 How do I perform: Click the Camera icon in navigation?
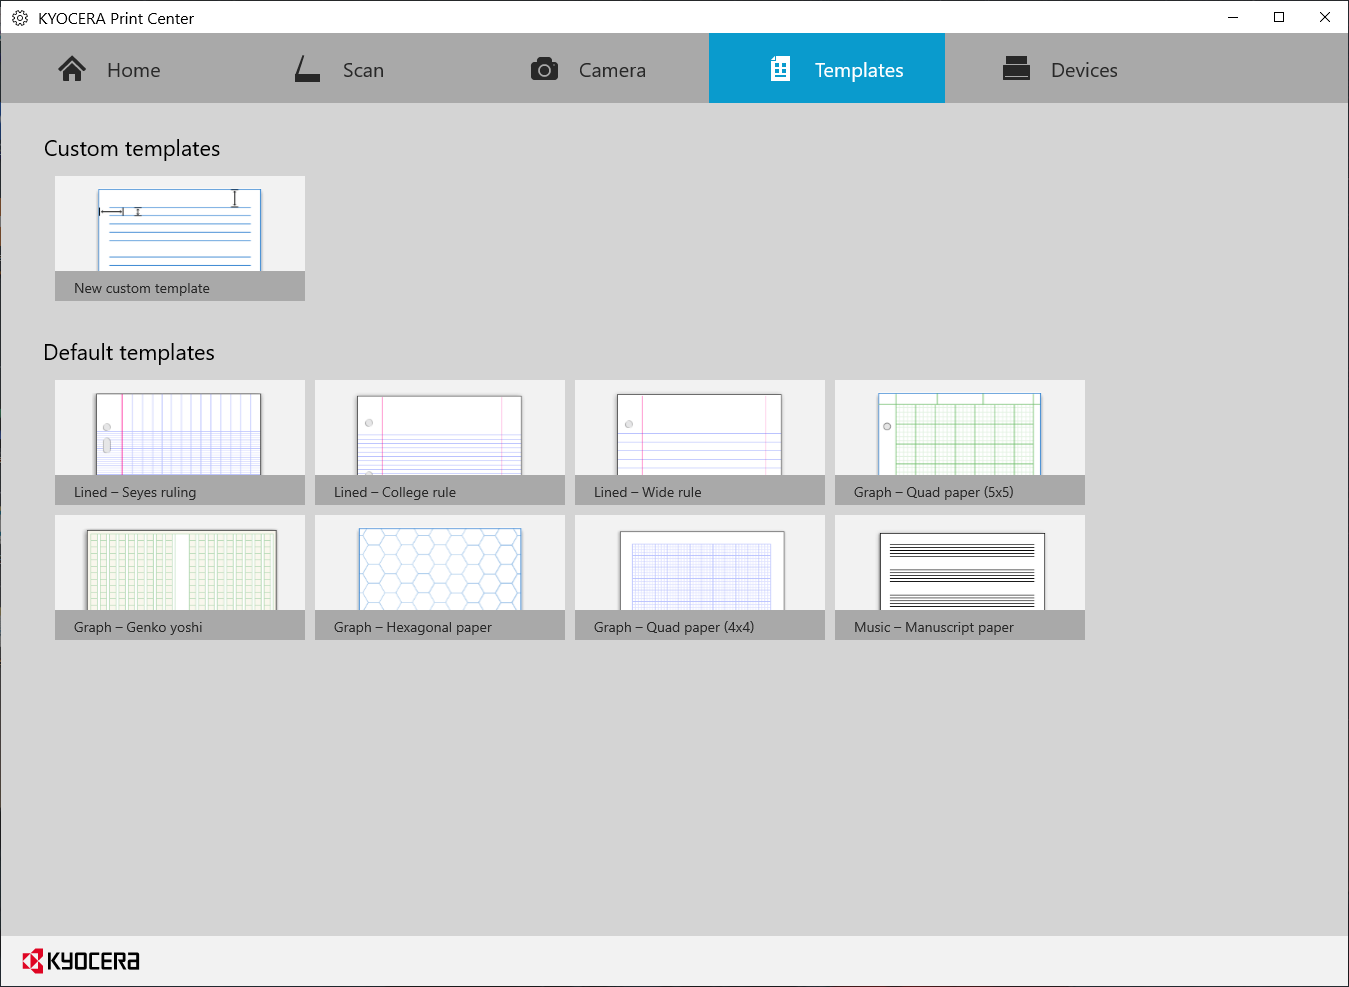click(544, 69)
